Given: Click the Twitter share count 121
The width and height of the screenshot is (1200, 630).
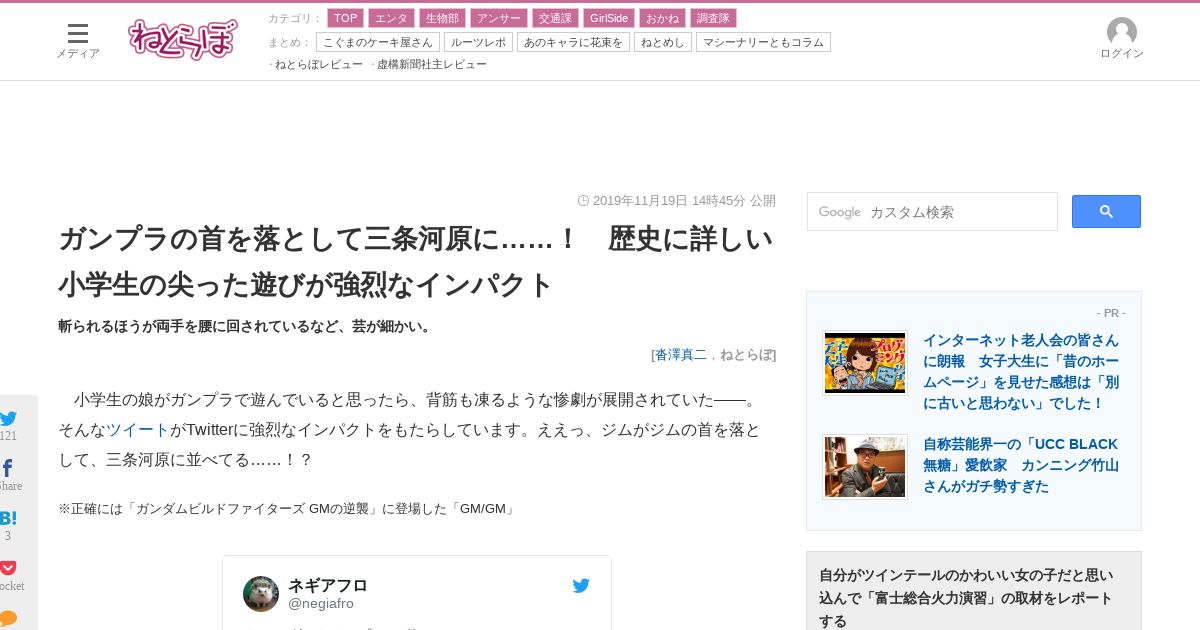Looking at the screenshot, I should pyautogui.click(x=8, y=436).
